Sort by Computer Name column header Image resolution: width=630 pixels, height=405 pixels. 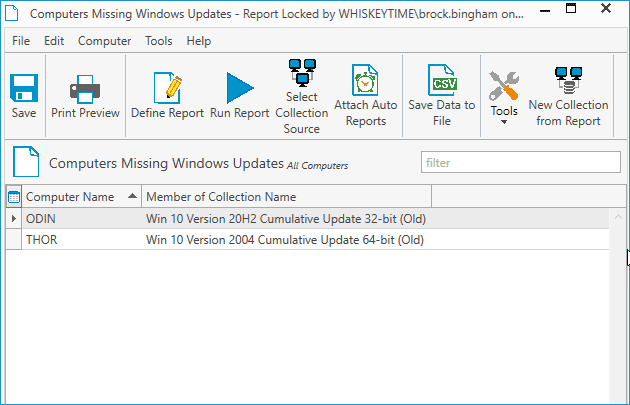(82, 196)
